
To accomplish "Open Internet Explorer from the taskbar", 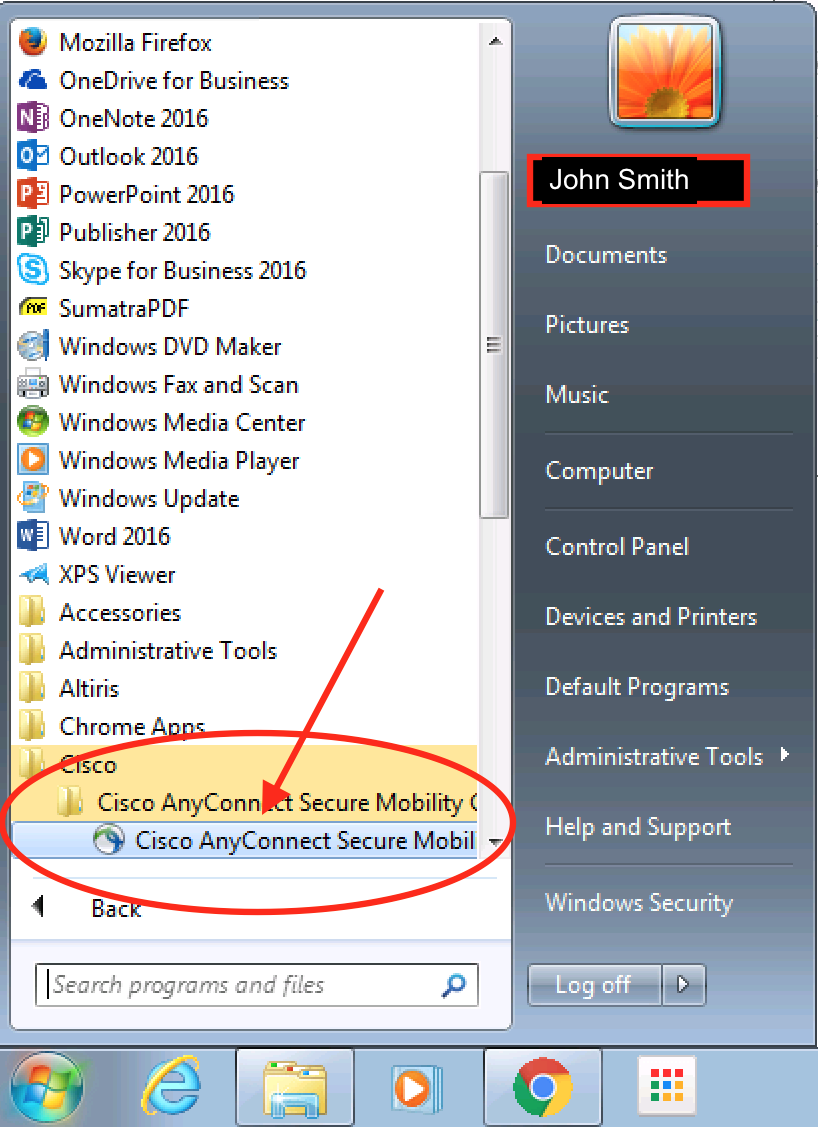I will 171,1086.
